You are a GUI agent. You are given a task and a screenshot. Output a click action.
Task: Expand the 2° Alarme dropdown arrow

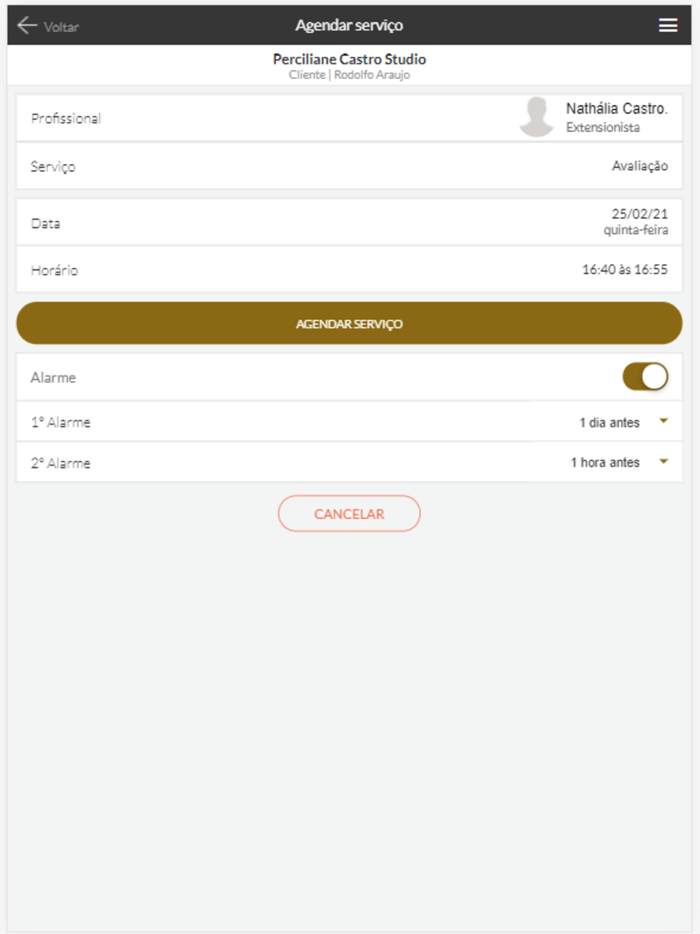point(663,462)
